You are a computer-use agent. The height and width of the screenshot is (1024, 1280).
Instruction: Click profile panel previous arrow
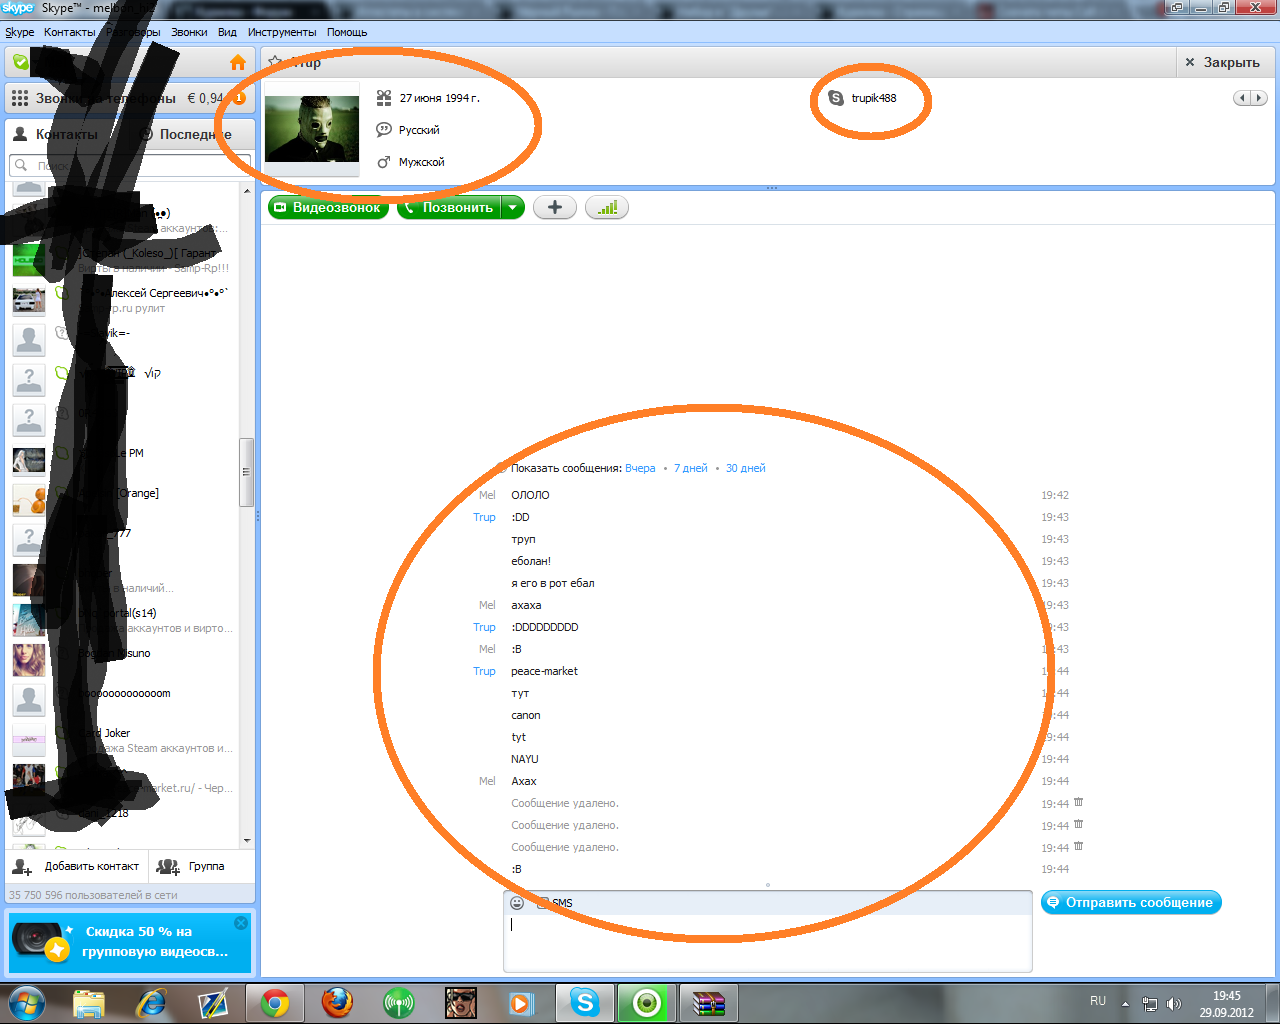1243,98
